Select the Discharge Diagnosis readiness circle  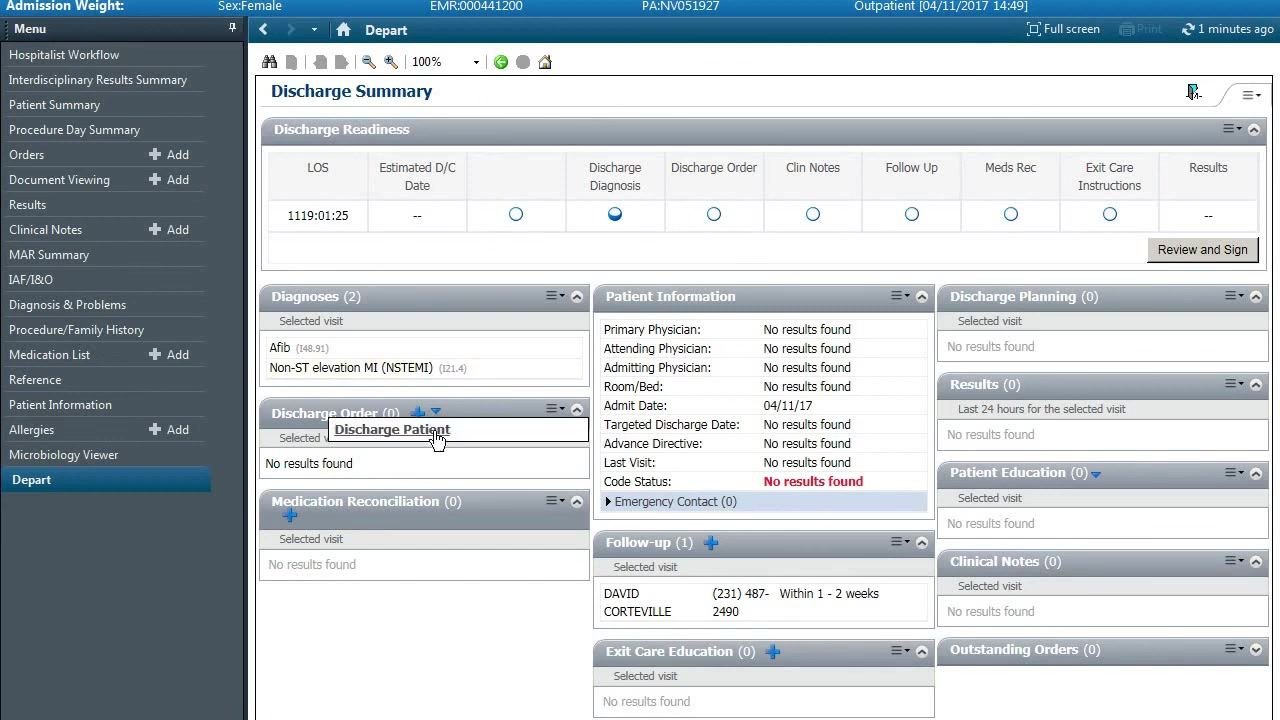[615, 214]
